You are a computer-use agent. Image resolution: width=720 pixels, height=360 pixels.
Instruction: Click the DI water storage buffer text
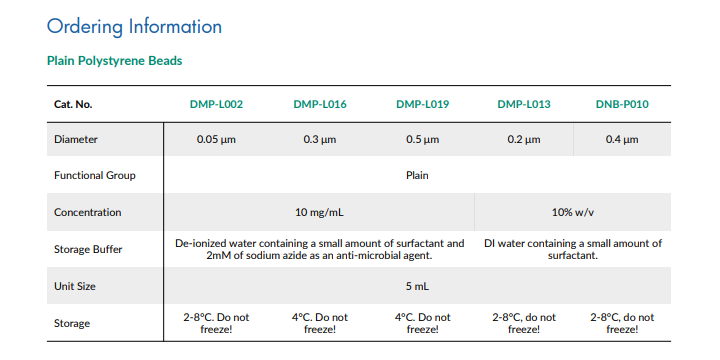pos(573,249)
